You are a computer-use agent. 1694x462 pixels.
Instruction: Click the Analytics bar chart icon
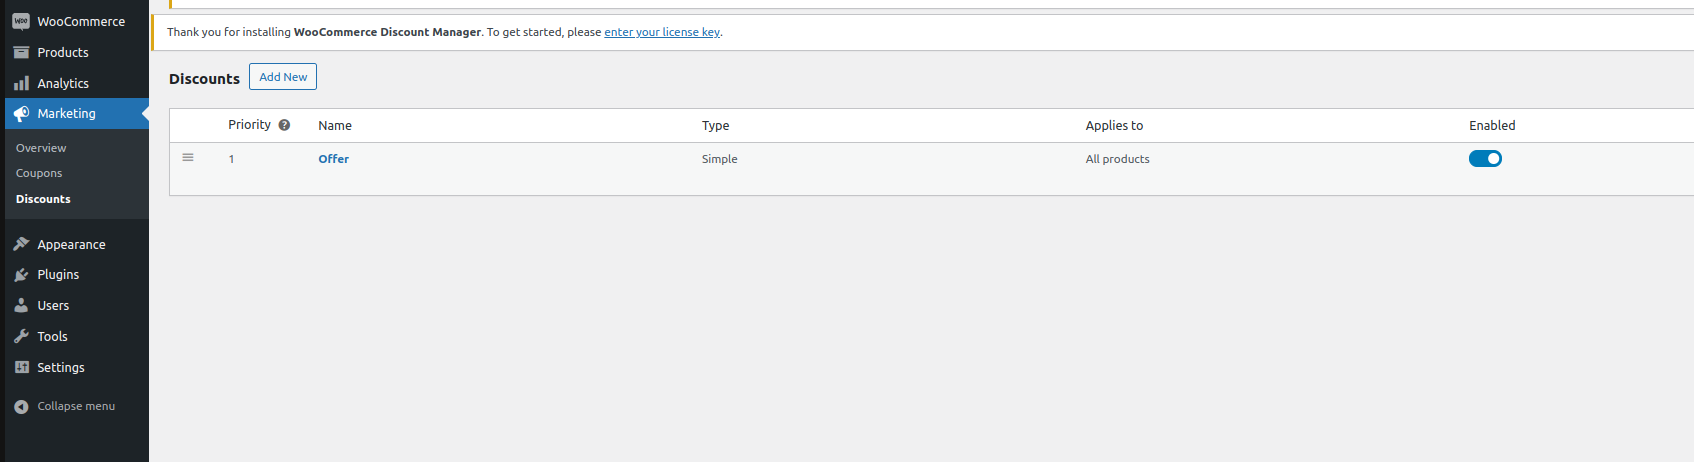[21, 83]
